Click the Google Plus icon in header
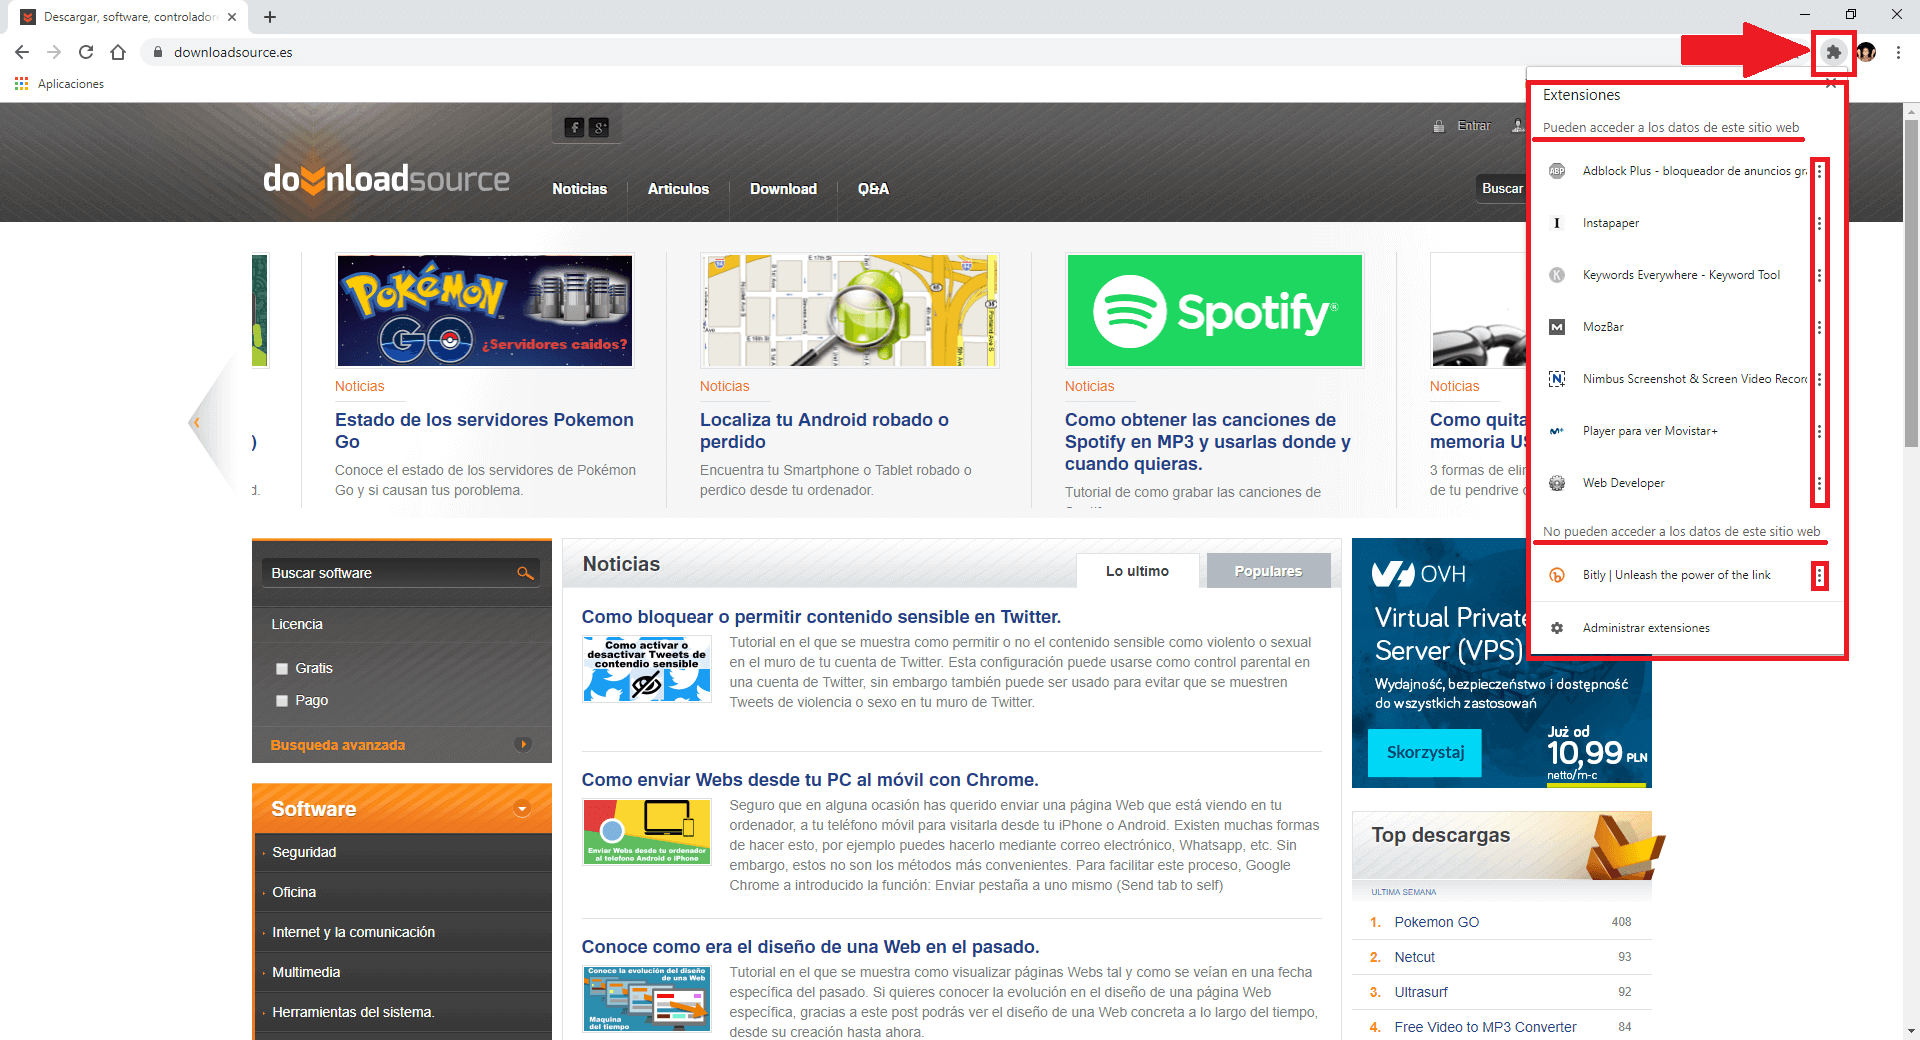The image size is (1920, 1040). pos(599,127)
